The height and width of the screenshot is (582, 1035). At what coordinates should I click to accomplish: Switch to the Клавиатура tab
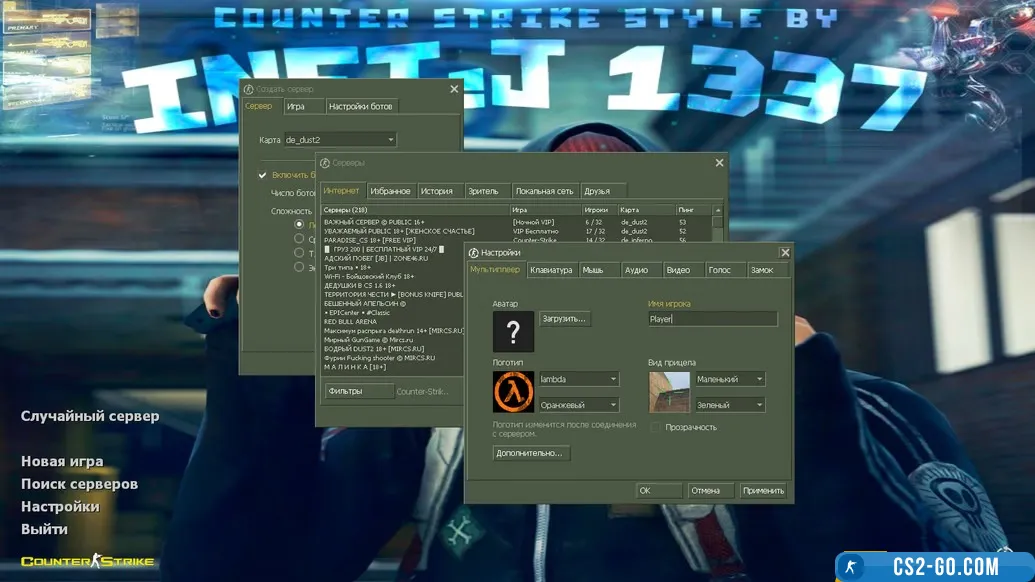(x=551, y=270)
